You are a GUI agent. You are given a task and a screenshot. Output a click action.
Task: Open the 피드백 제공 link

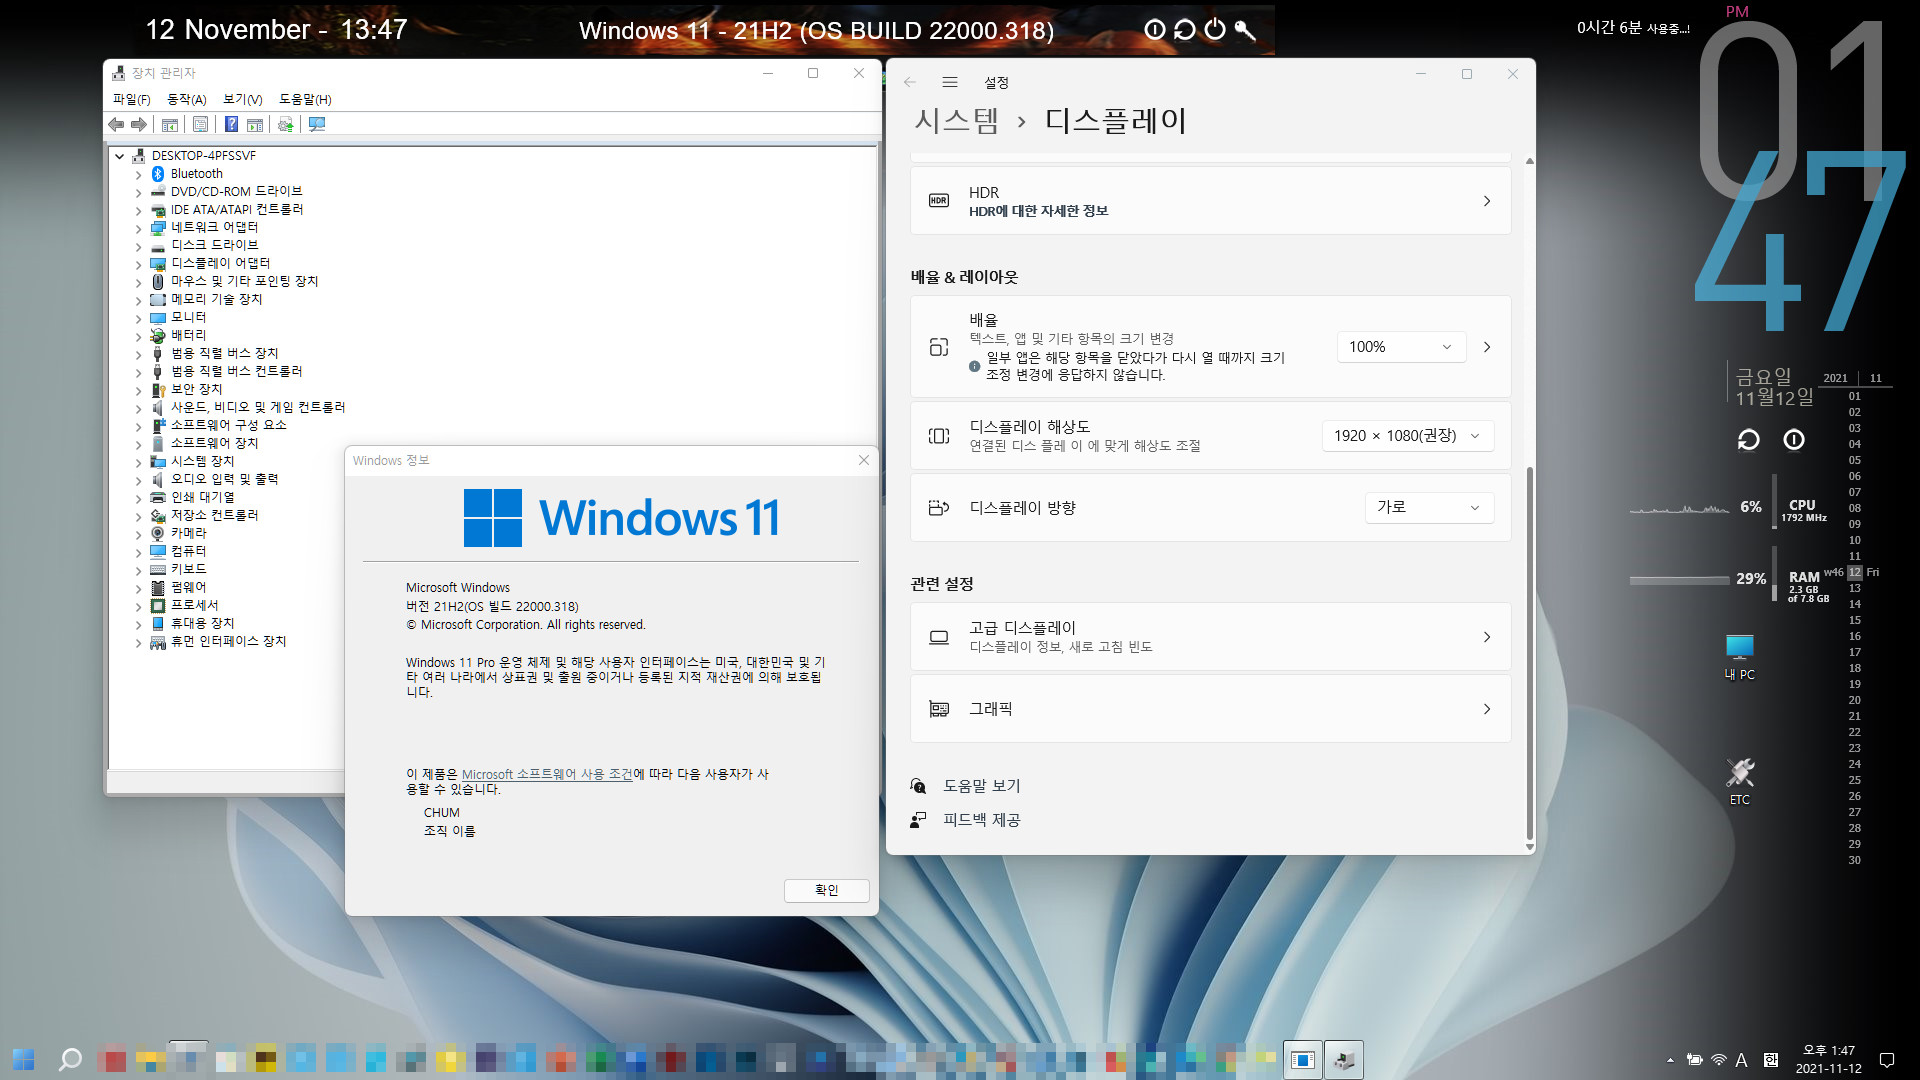(x=981, y=820)
